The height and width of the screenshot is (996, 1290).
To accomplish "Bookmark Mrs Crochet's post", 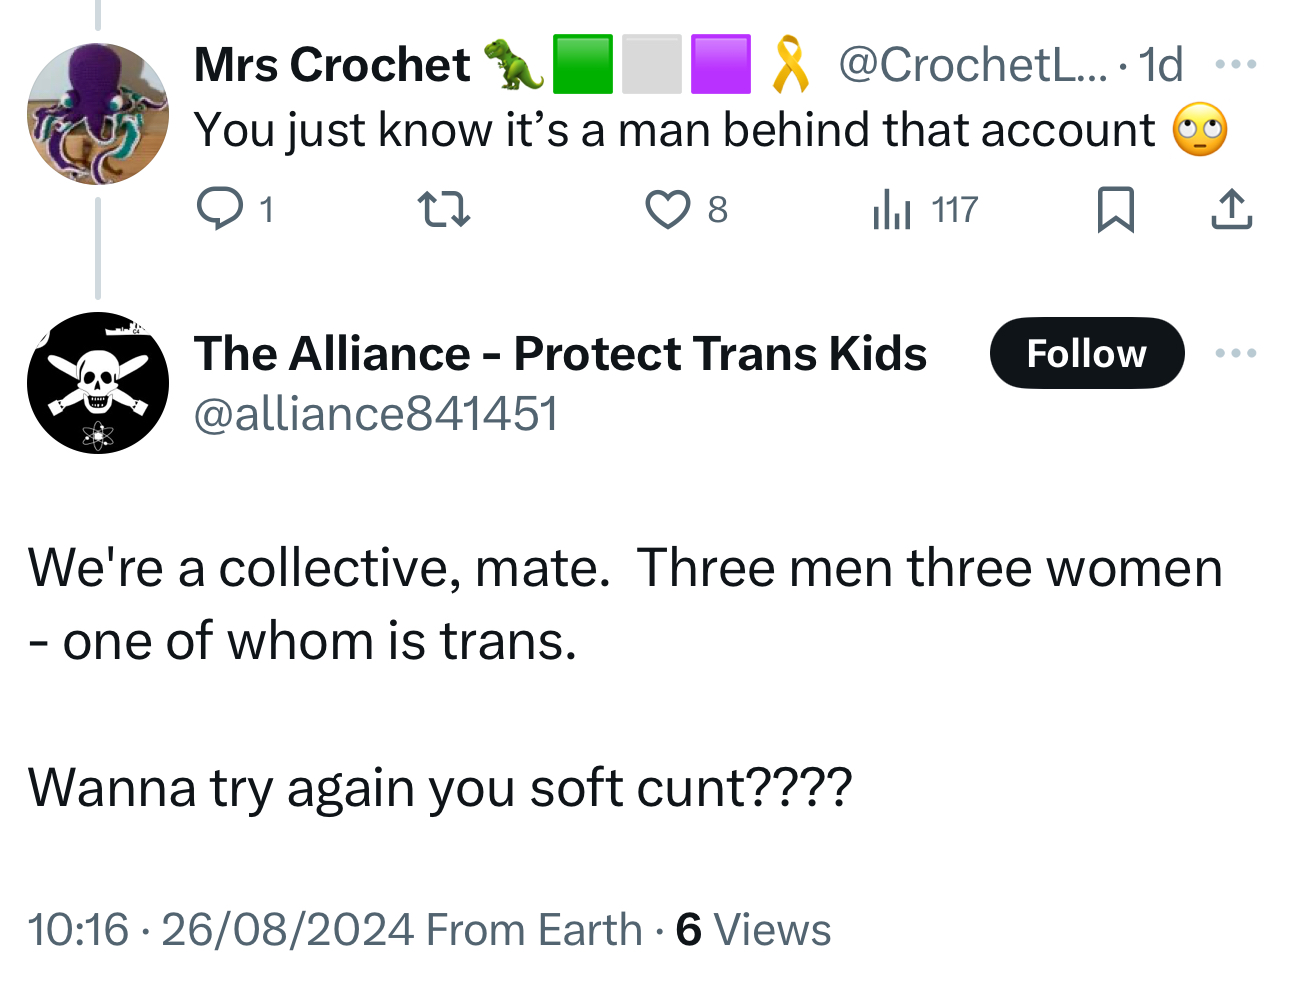I will (1115, 210).
